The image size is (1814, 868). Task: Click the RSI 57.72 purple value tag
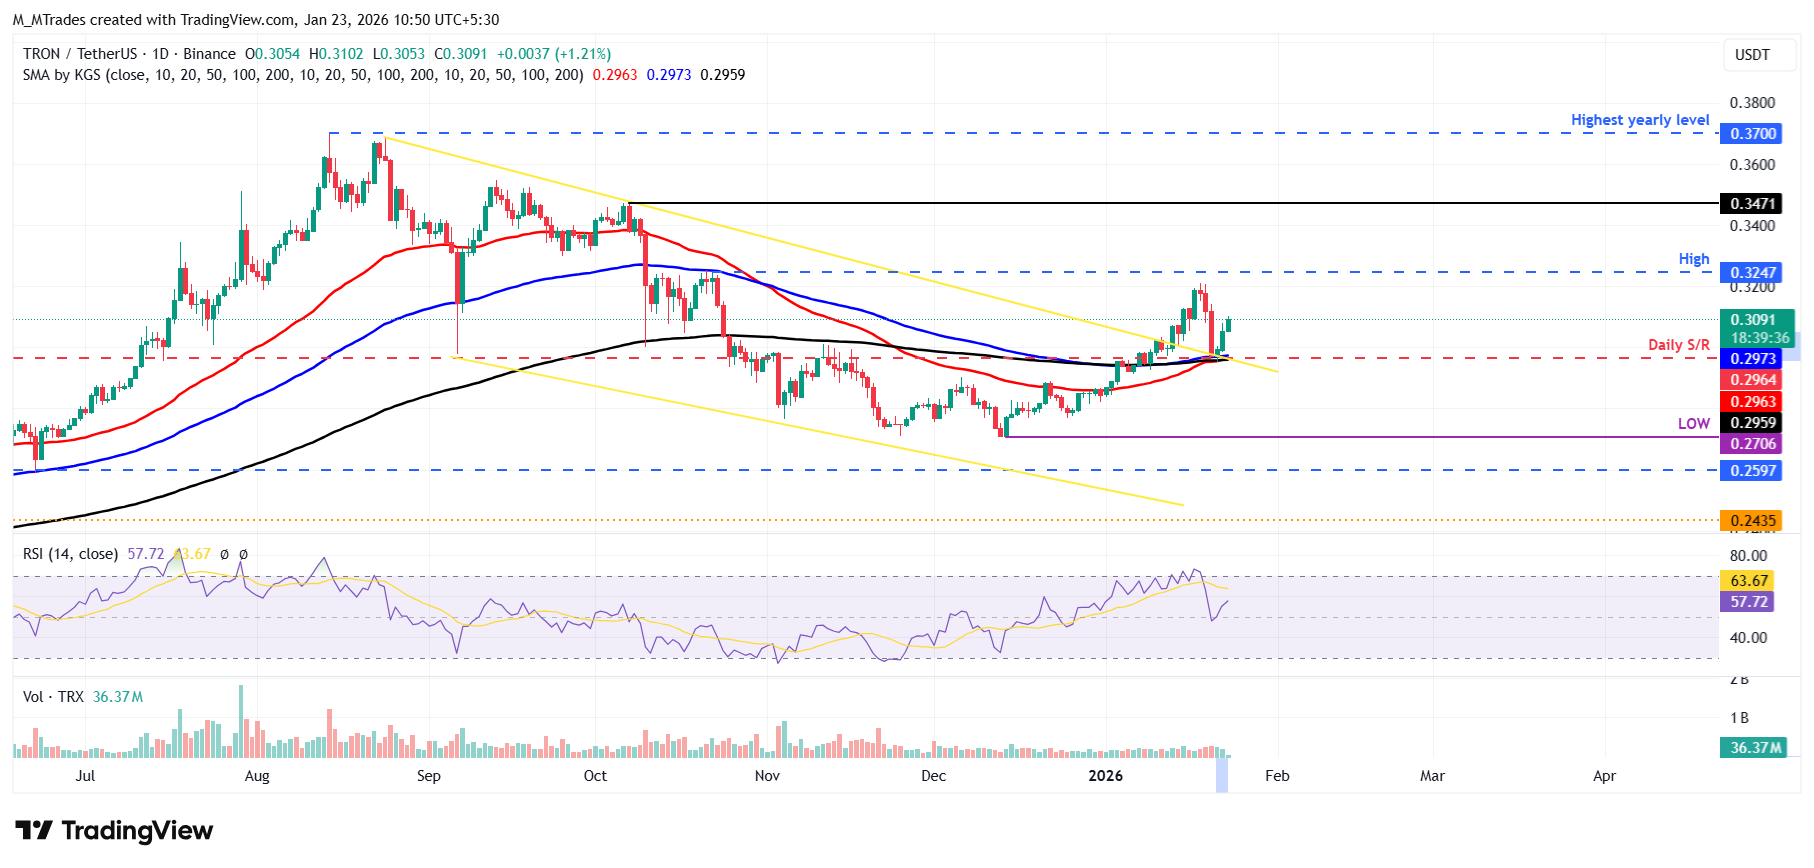coord(1748,601)
